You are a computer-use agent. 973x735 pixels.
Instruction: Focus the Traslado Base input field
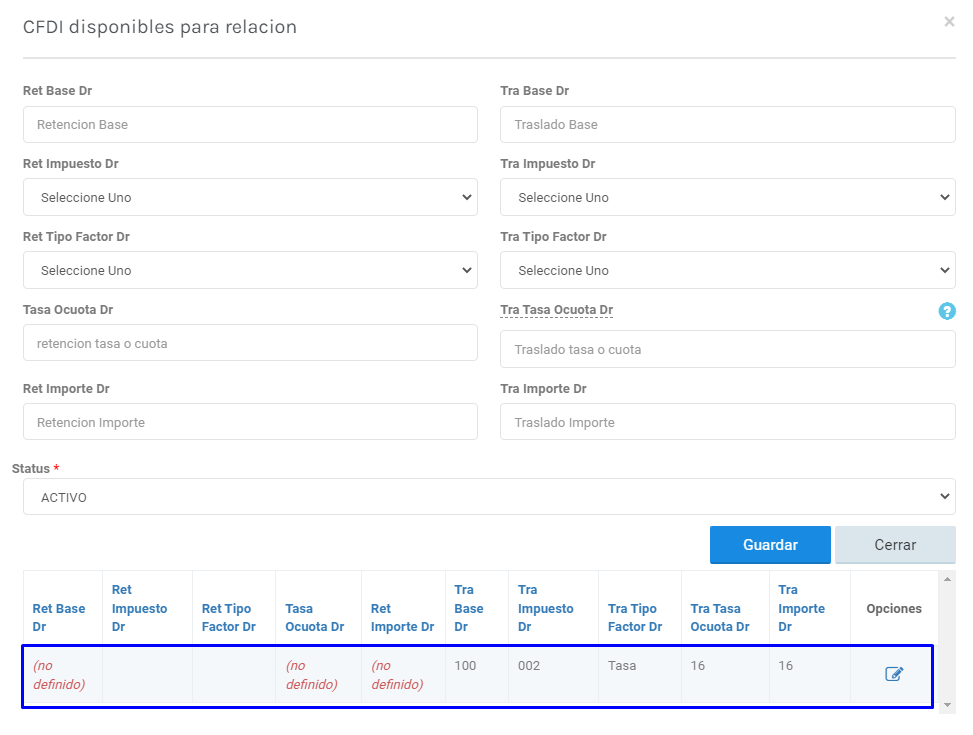tap(727, 125)
